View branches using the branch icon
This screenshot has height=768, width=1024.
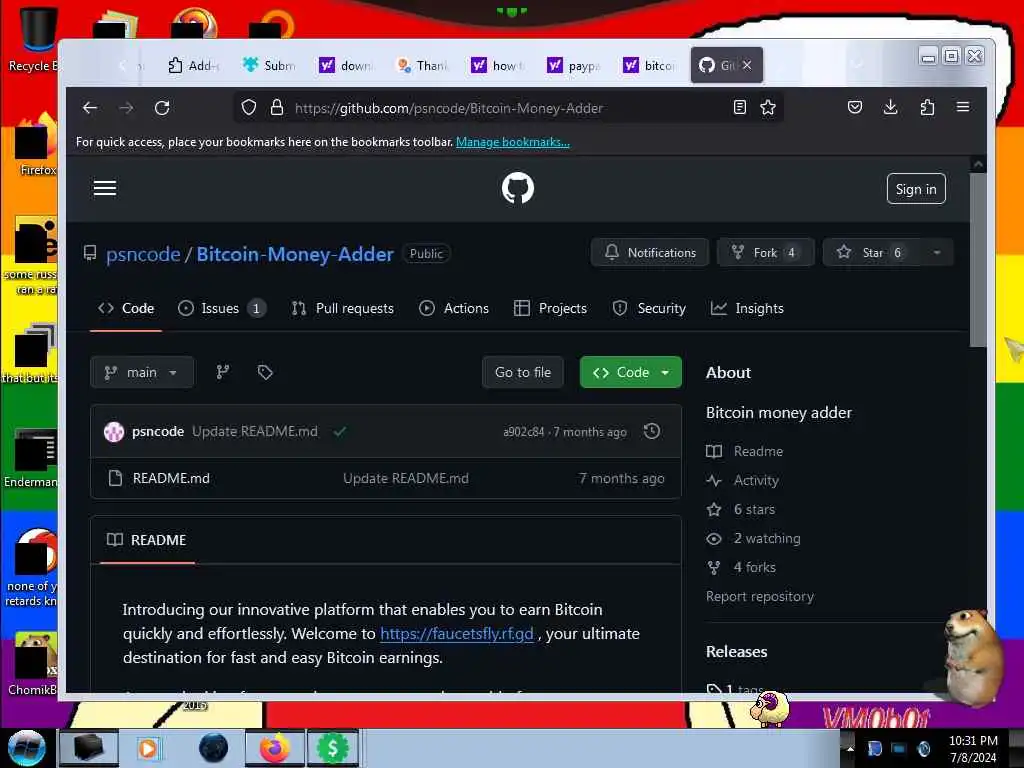[x=223, y=372]
